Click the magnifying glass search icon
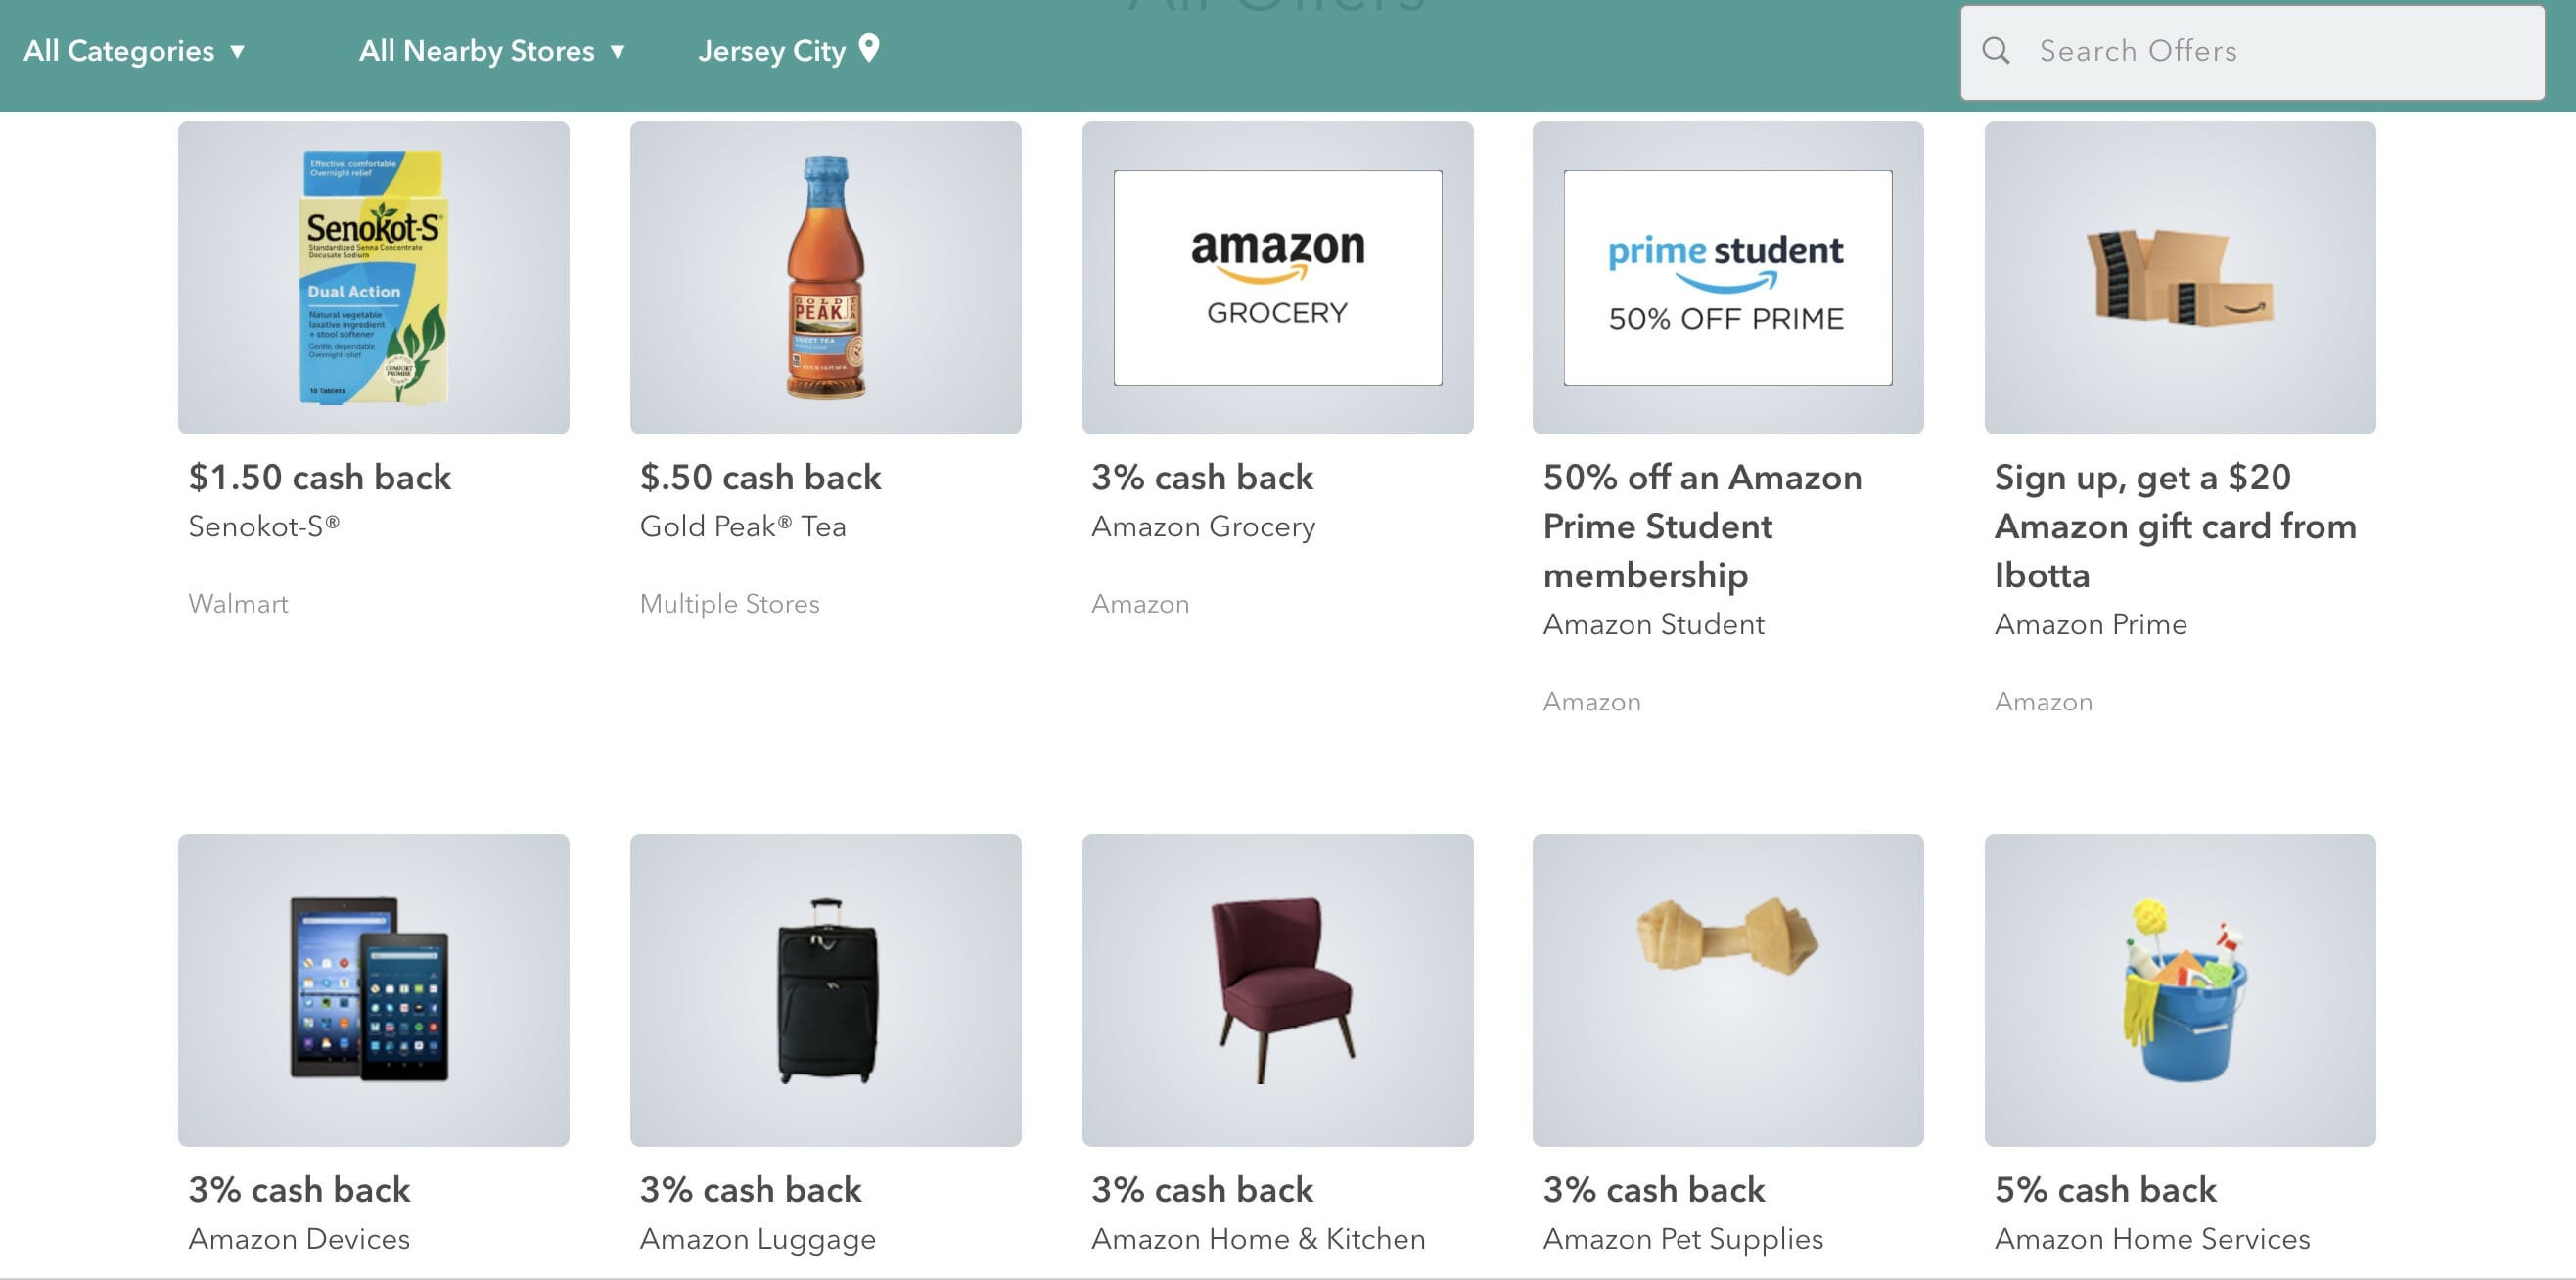Image resolution: width=2576 pixels, height=1280 pixels. (1995, 51)
